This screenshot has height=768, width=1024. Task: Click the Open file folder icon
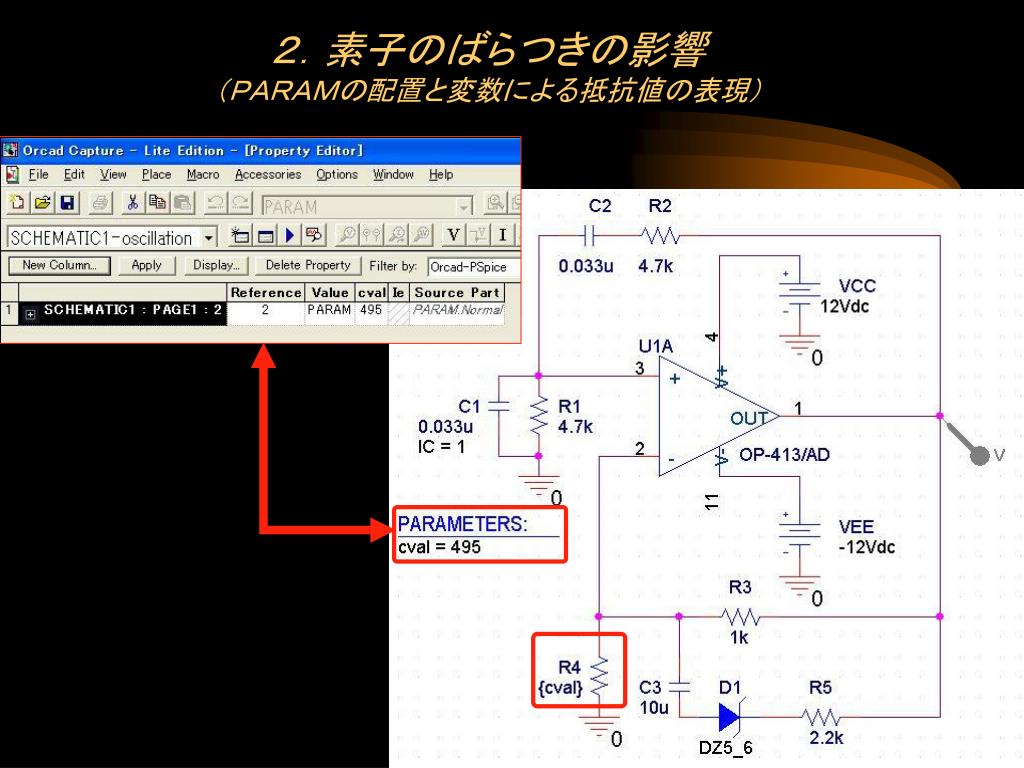pyautogui.click(x=42, y=203)
